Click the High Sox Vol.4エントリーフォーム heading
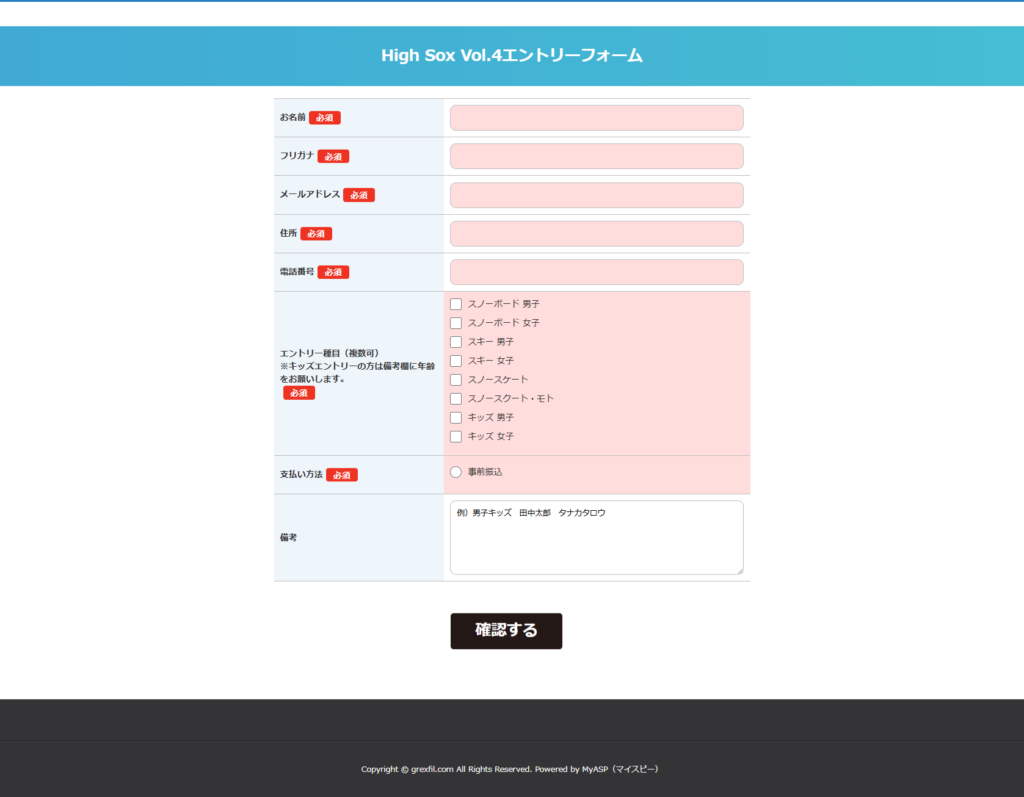This screenshot has height=797, width=1024. click(512, 56)
